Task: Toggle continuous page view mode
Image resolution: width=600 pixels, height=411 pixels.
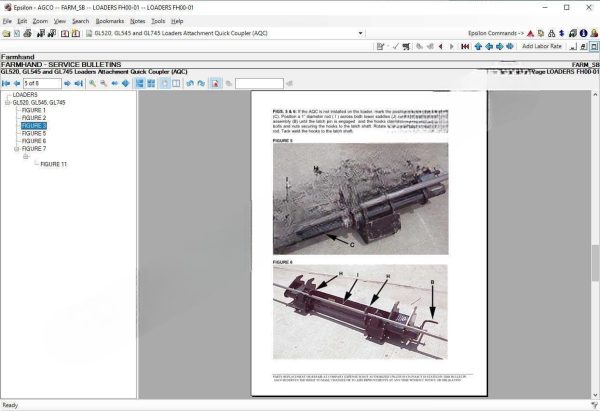Action: pyautogui.click(x=140, y=83)
